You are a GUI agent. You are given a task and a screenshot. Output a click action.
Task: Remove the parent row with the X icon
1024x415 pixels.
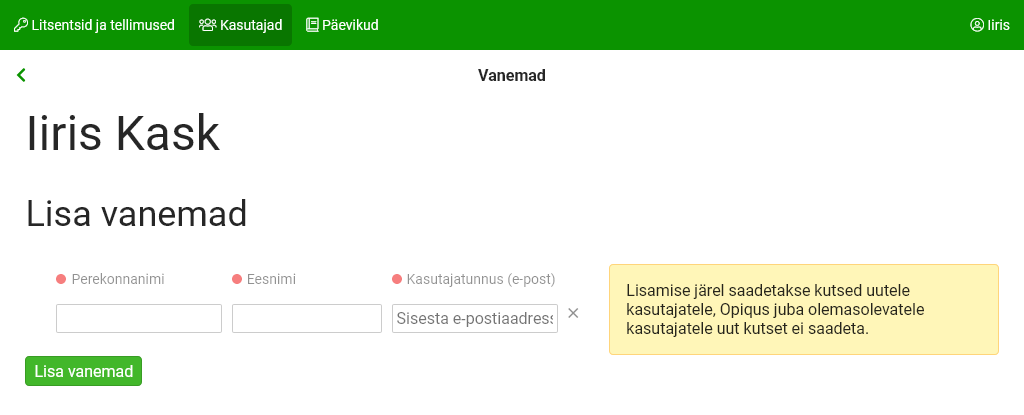(573, 313)
